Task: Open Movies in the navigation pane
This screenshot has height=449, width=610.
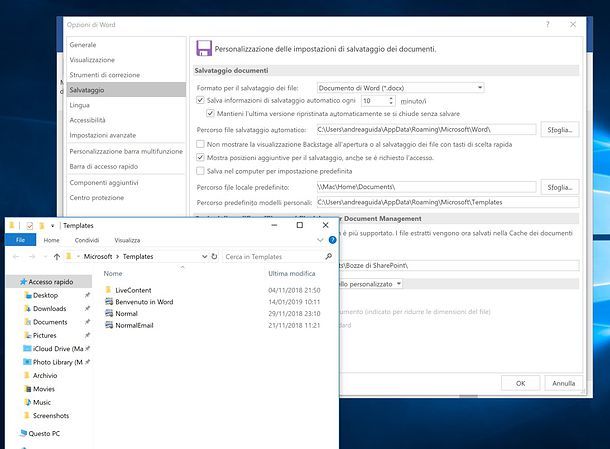Action: coord(44,389)
